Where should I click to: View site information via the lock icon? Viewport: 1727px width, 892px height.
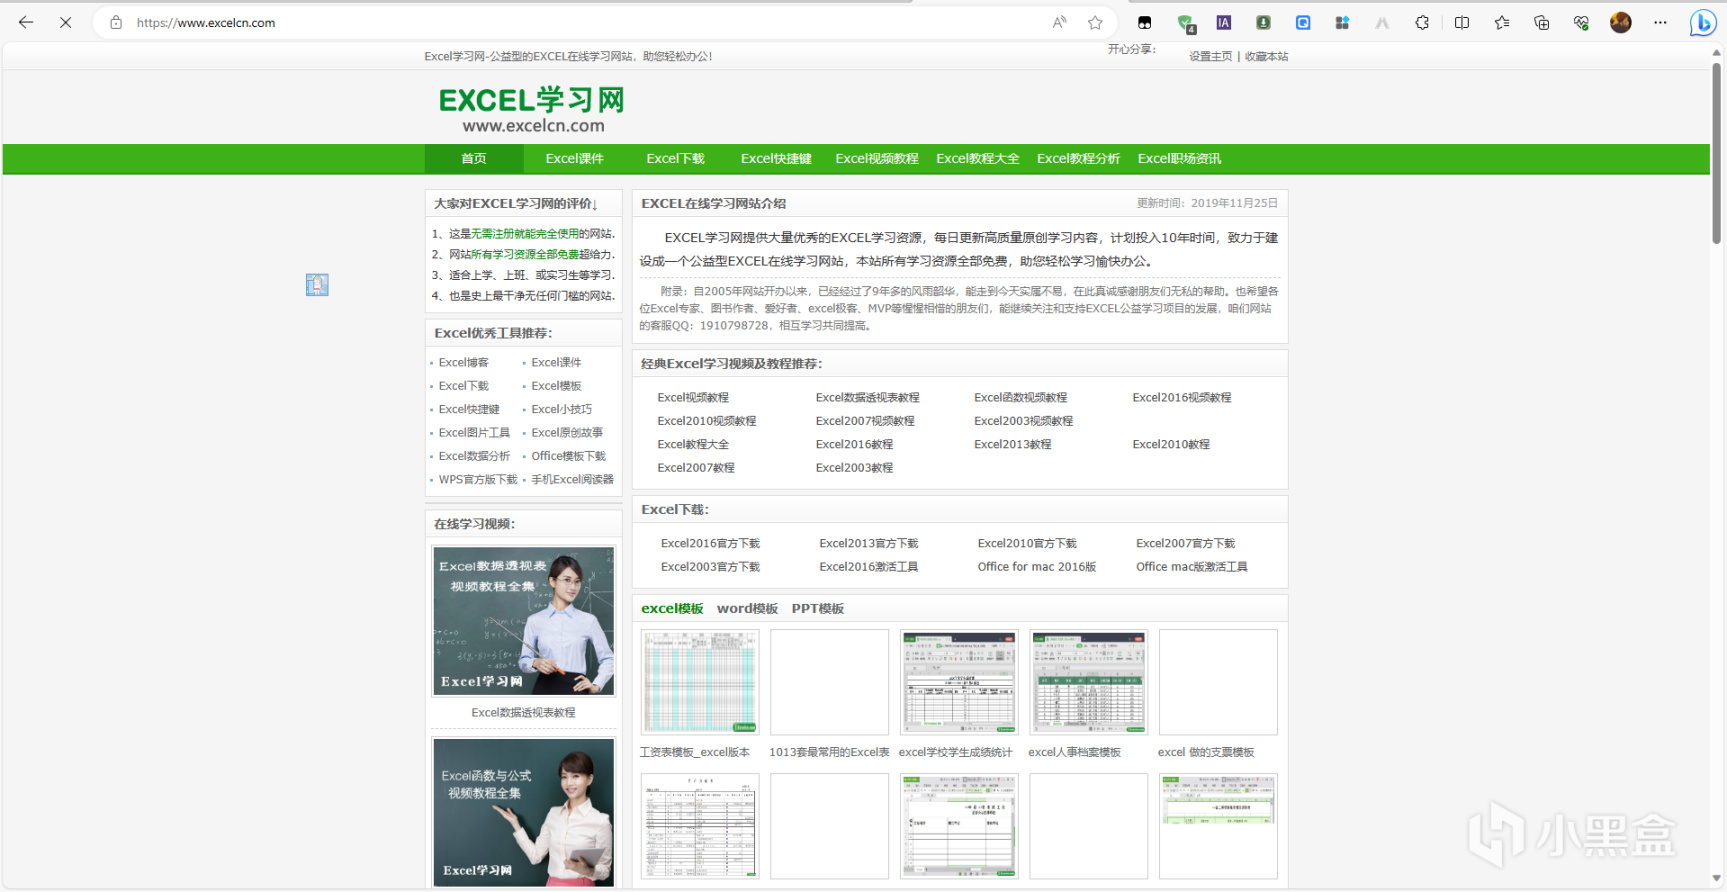pos(116,22)
